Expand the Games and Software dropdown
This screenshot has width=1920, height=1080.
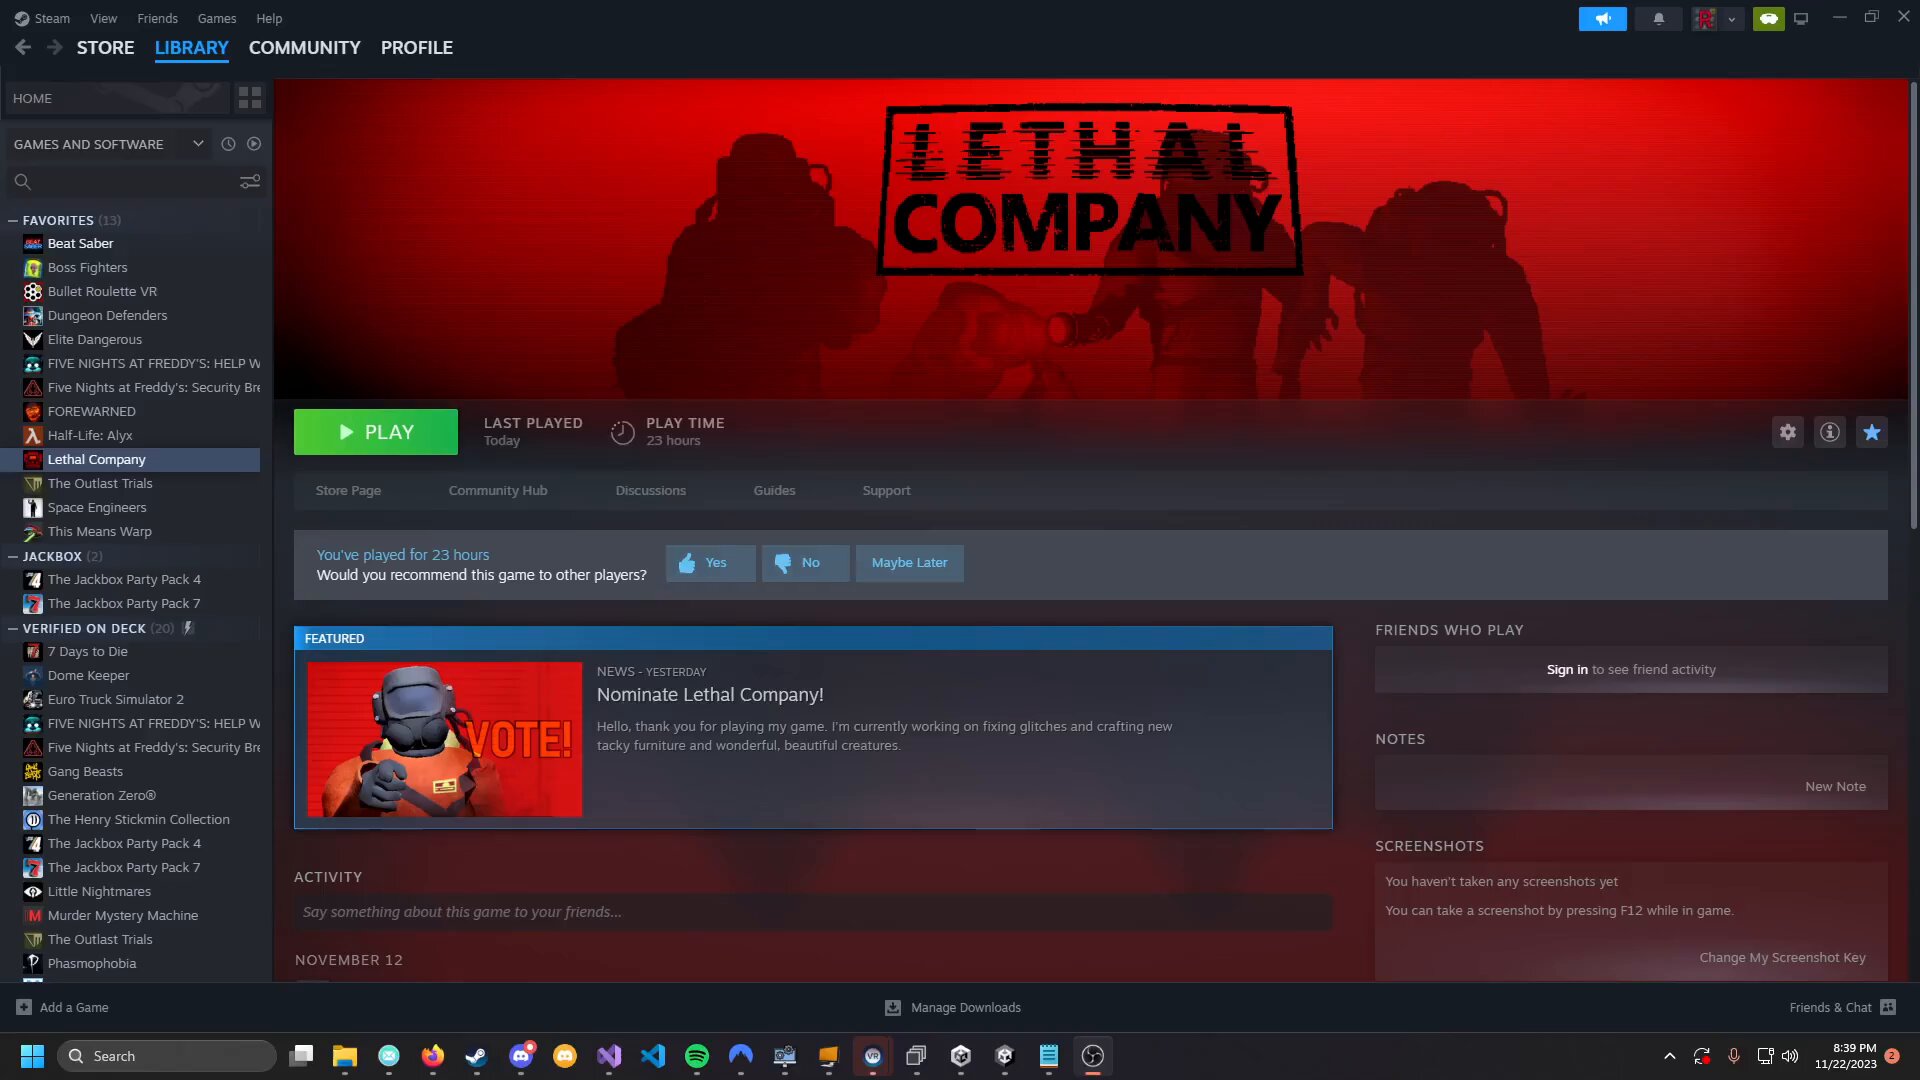point(108,144)
